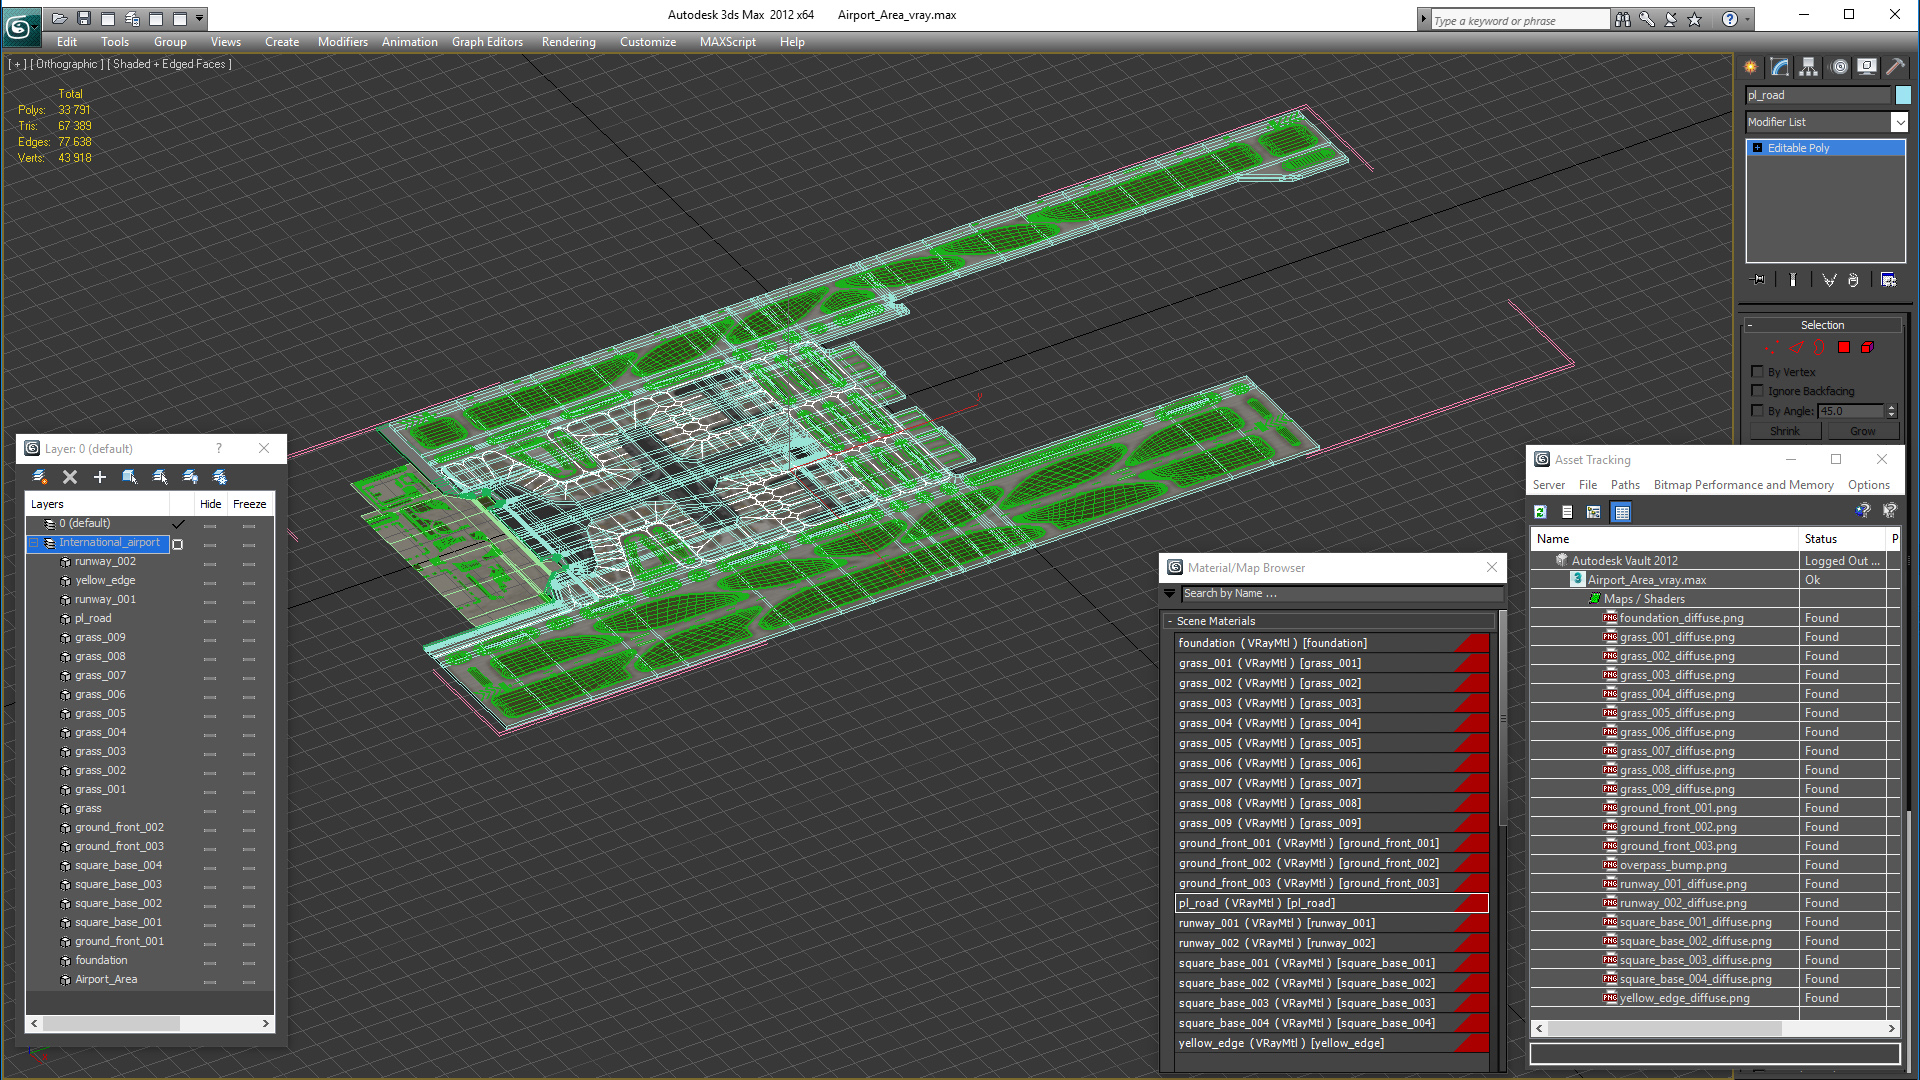Toggle Freeze for yellow_edge layer object
Image resolution: width=1920 pixels, height=1080 pixels.
point(249,582)
